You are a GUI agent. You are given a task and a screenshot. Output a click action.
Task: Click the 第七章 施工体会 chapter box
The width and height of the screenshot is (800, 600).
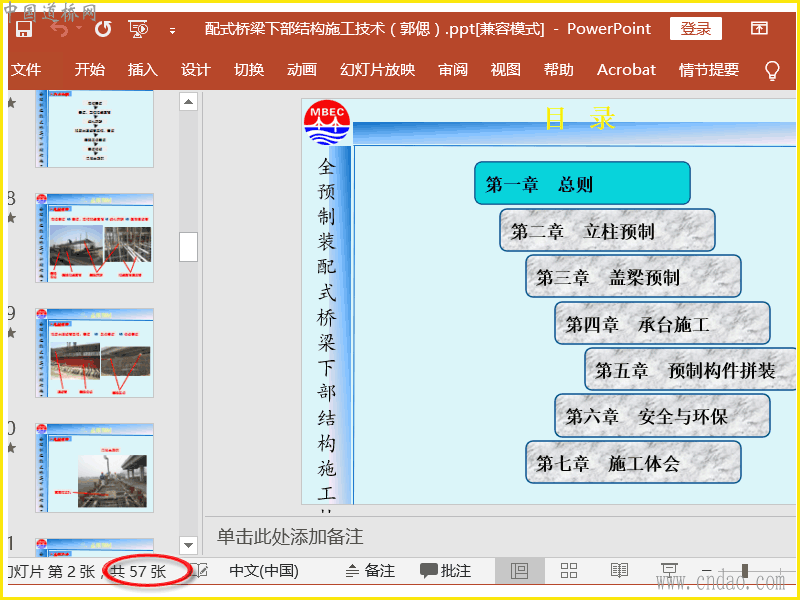coord(633,463)
